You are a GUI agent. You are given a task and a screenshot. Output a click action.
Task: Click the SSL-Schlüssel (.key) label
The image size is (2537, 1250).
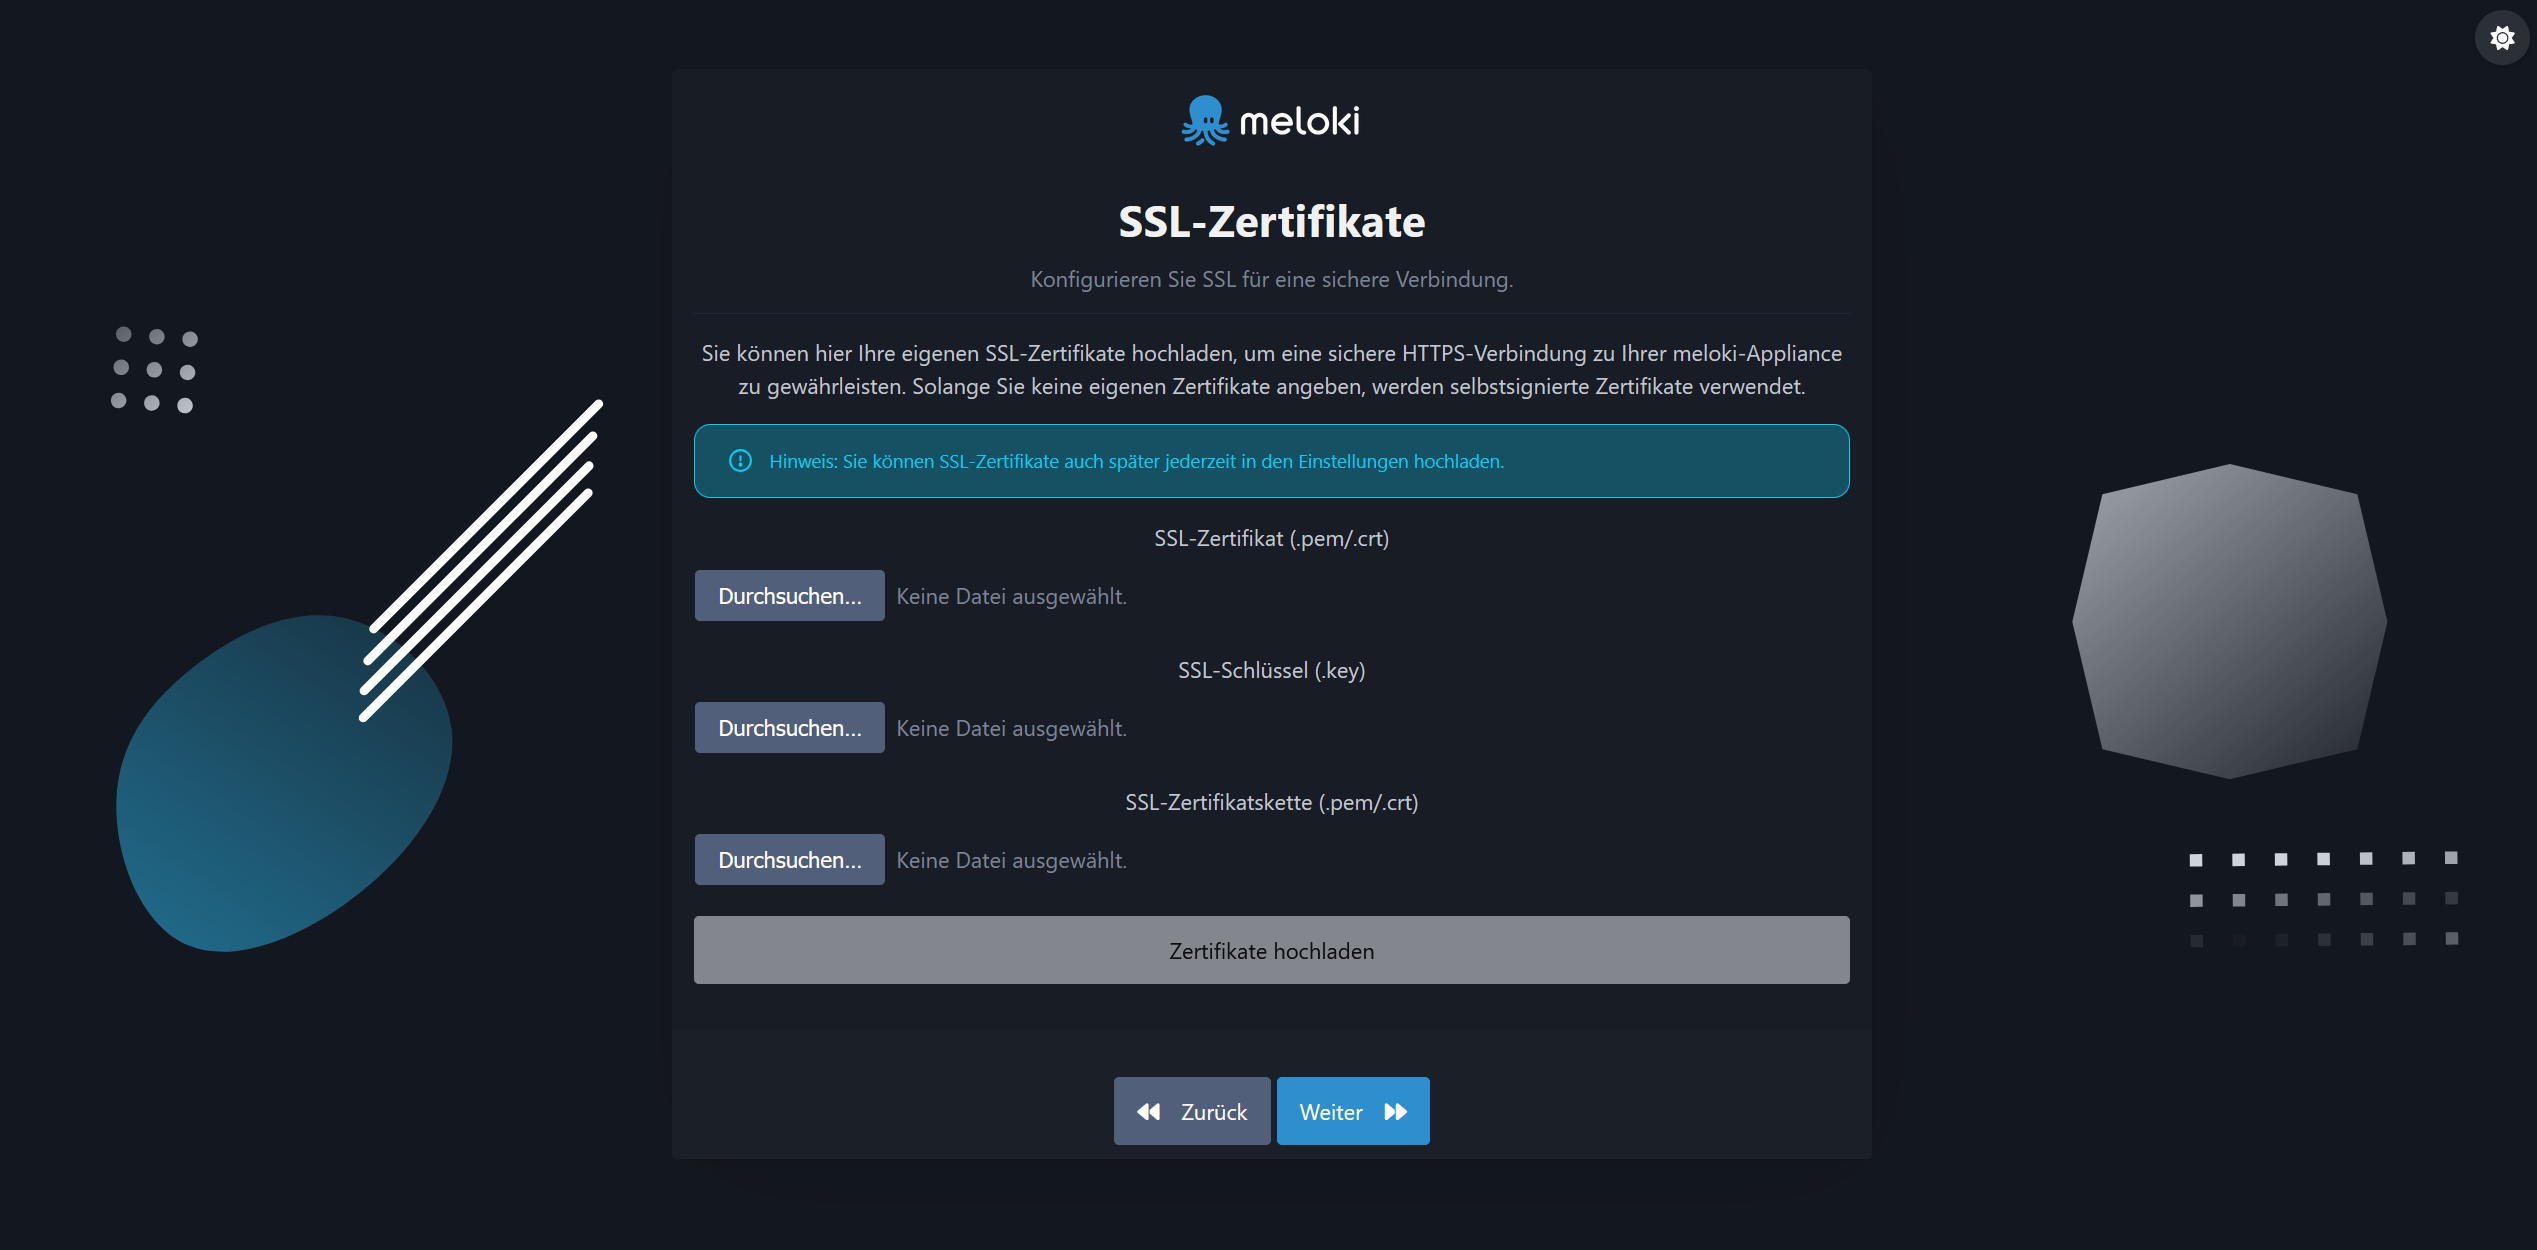1271,670
